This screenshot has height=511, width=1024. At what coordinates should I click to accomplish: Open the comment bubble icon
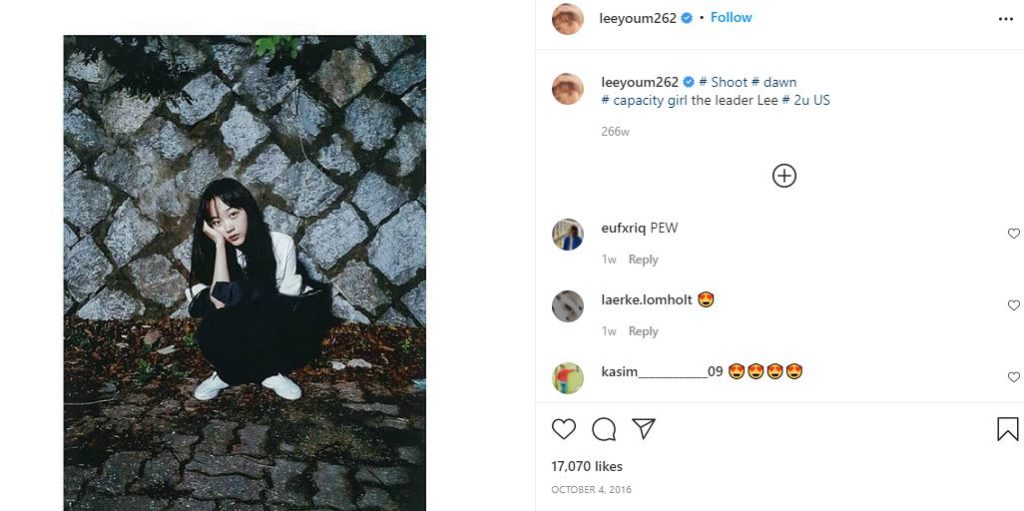click(604, 429)
